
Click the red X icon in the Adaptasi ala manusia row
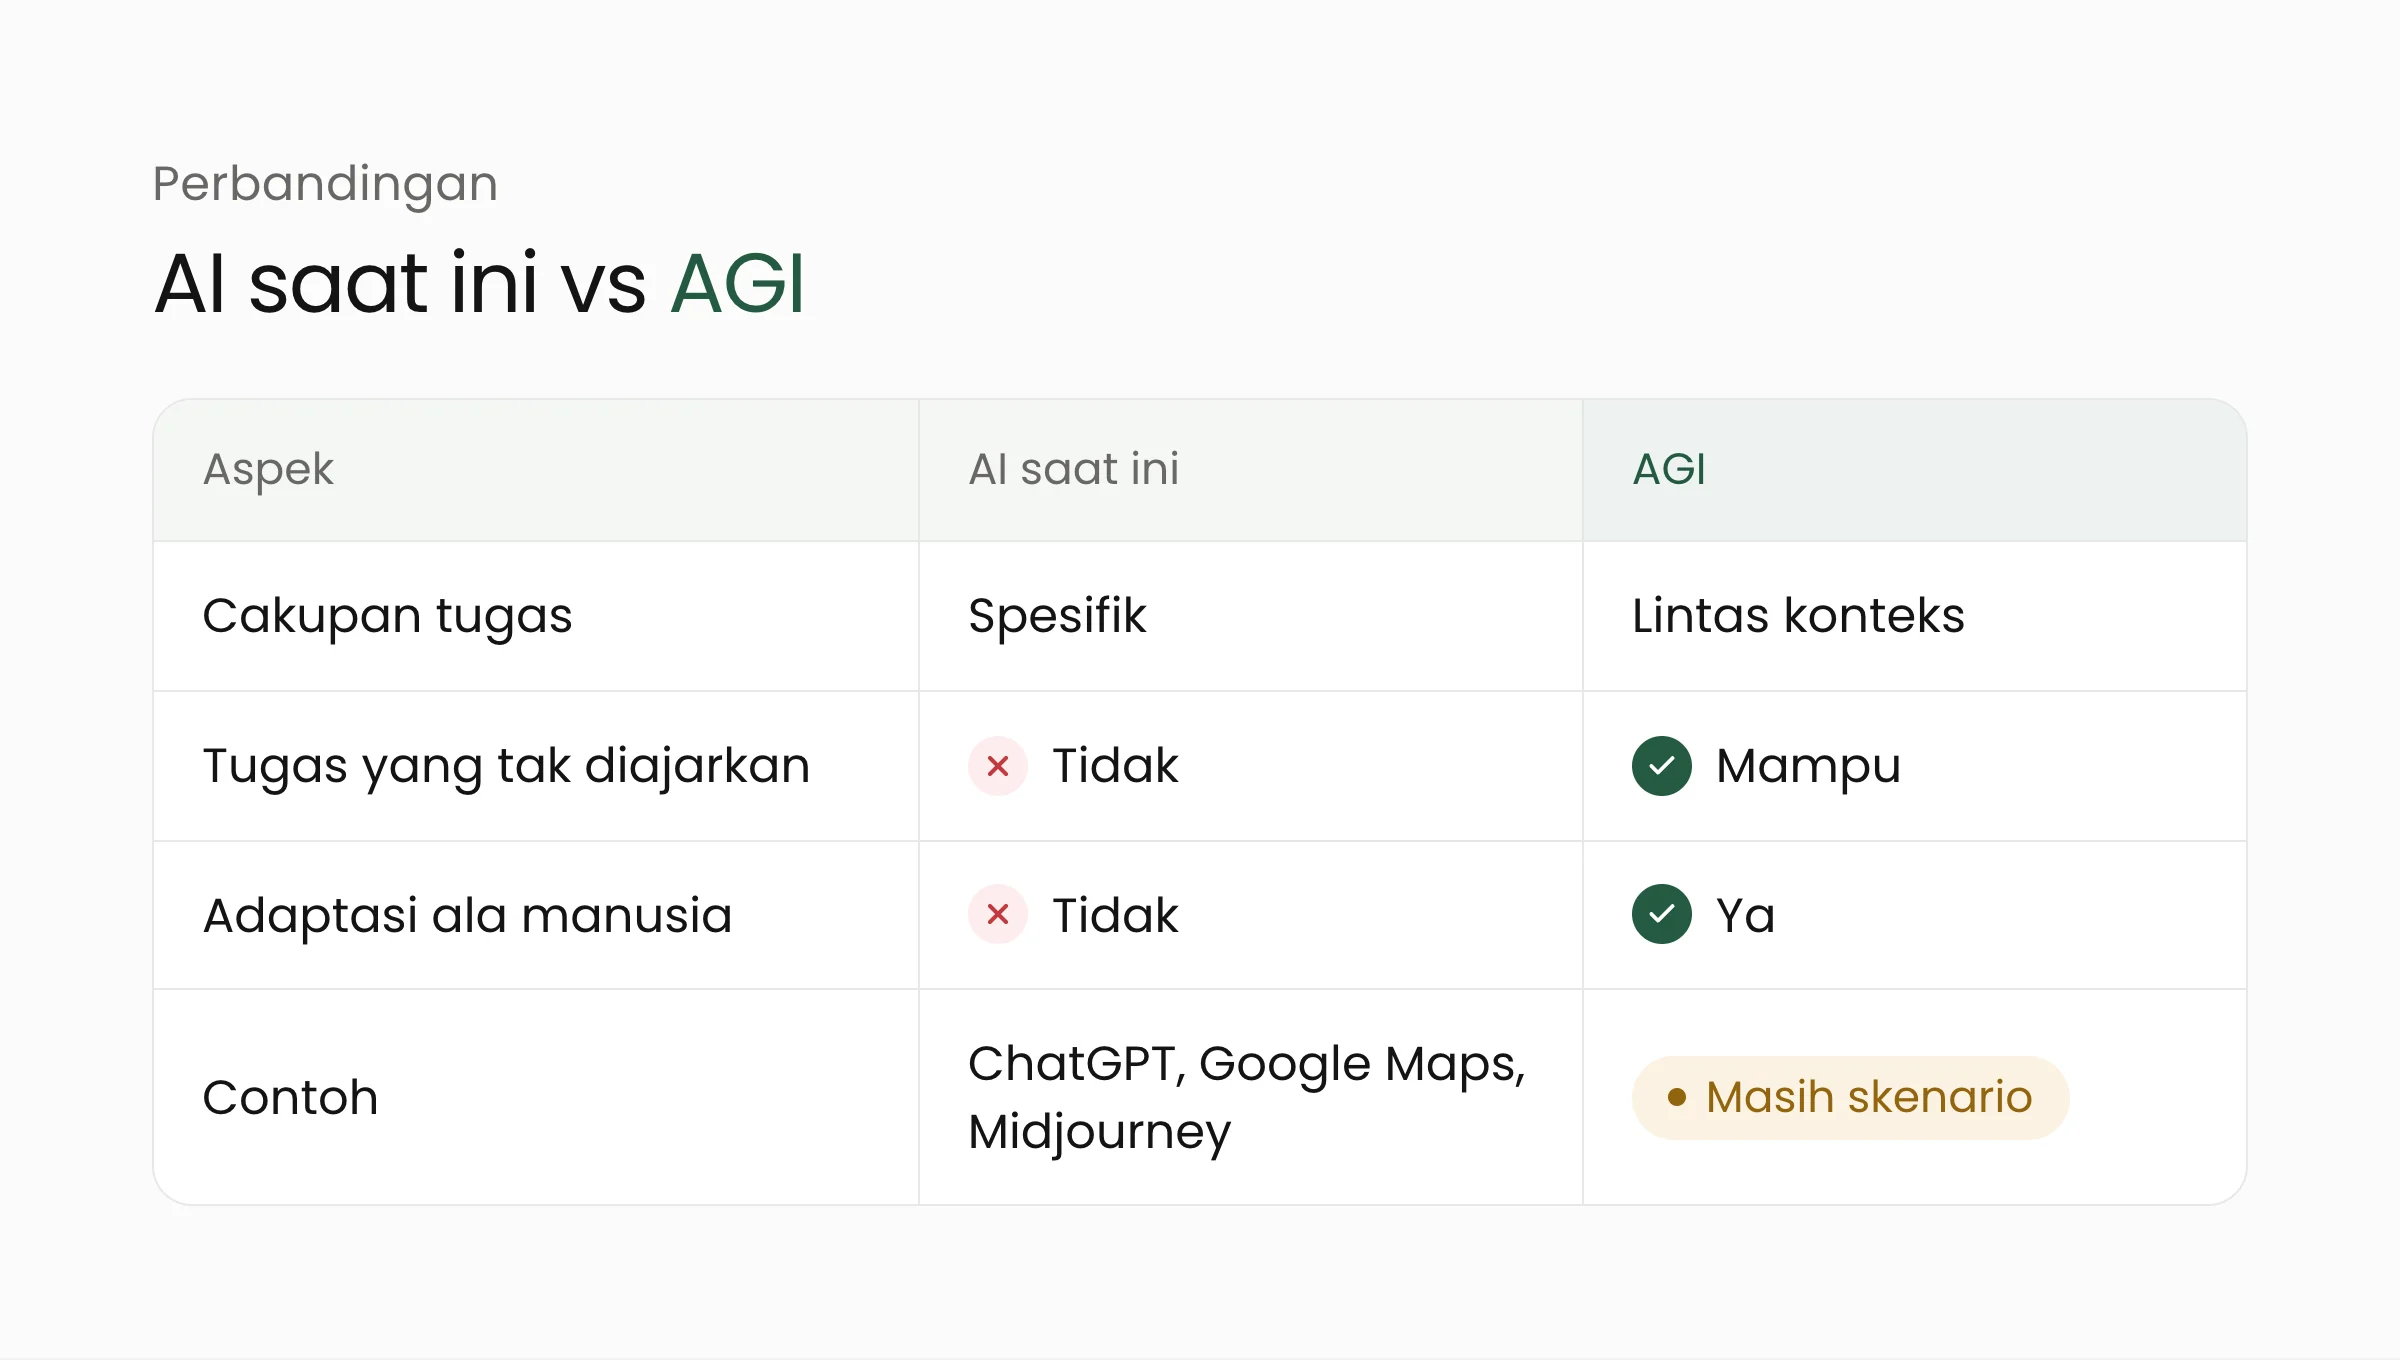(x=997, y=914)
